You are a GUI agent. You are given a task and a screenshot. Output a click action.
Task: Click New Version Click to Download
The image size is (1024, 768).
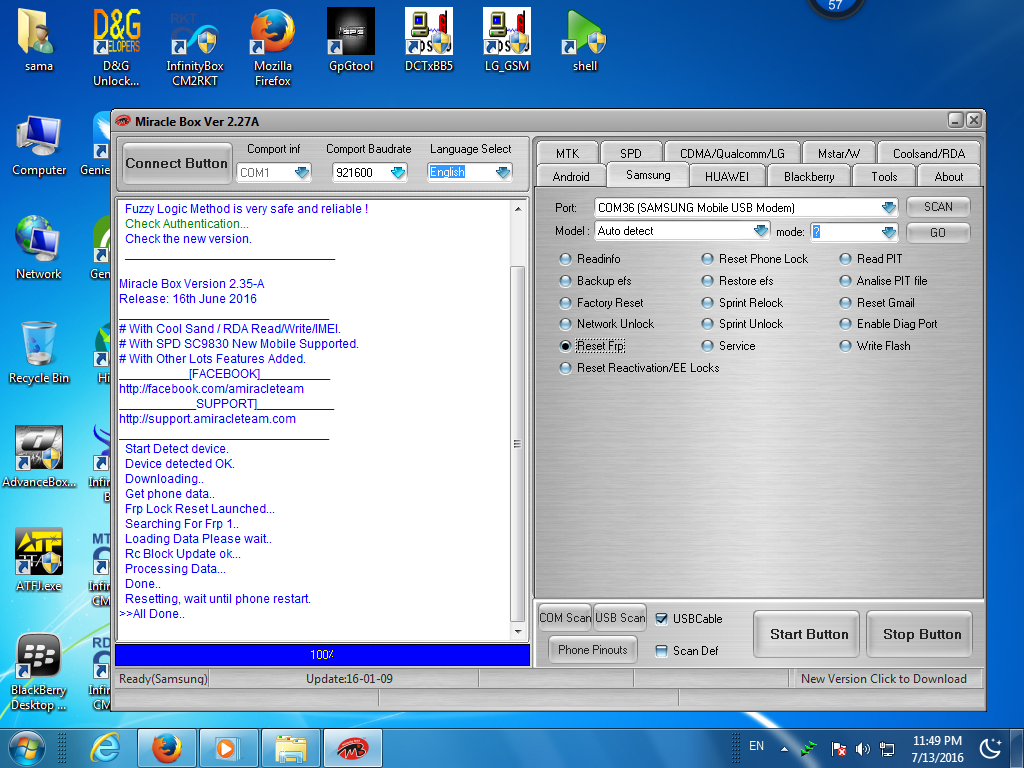coord(884,679)
